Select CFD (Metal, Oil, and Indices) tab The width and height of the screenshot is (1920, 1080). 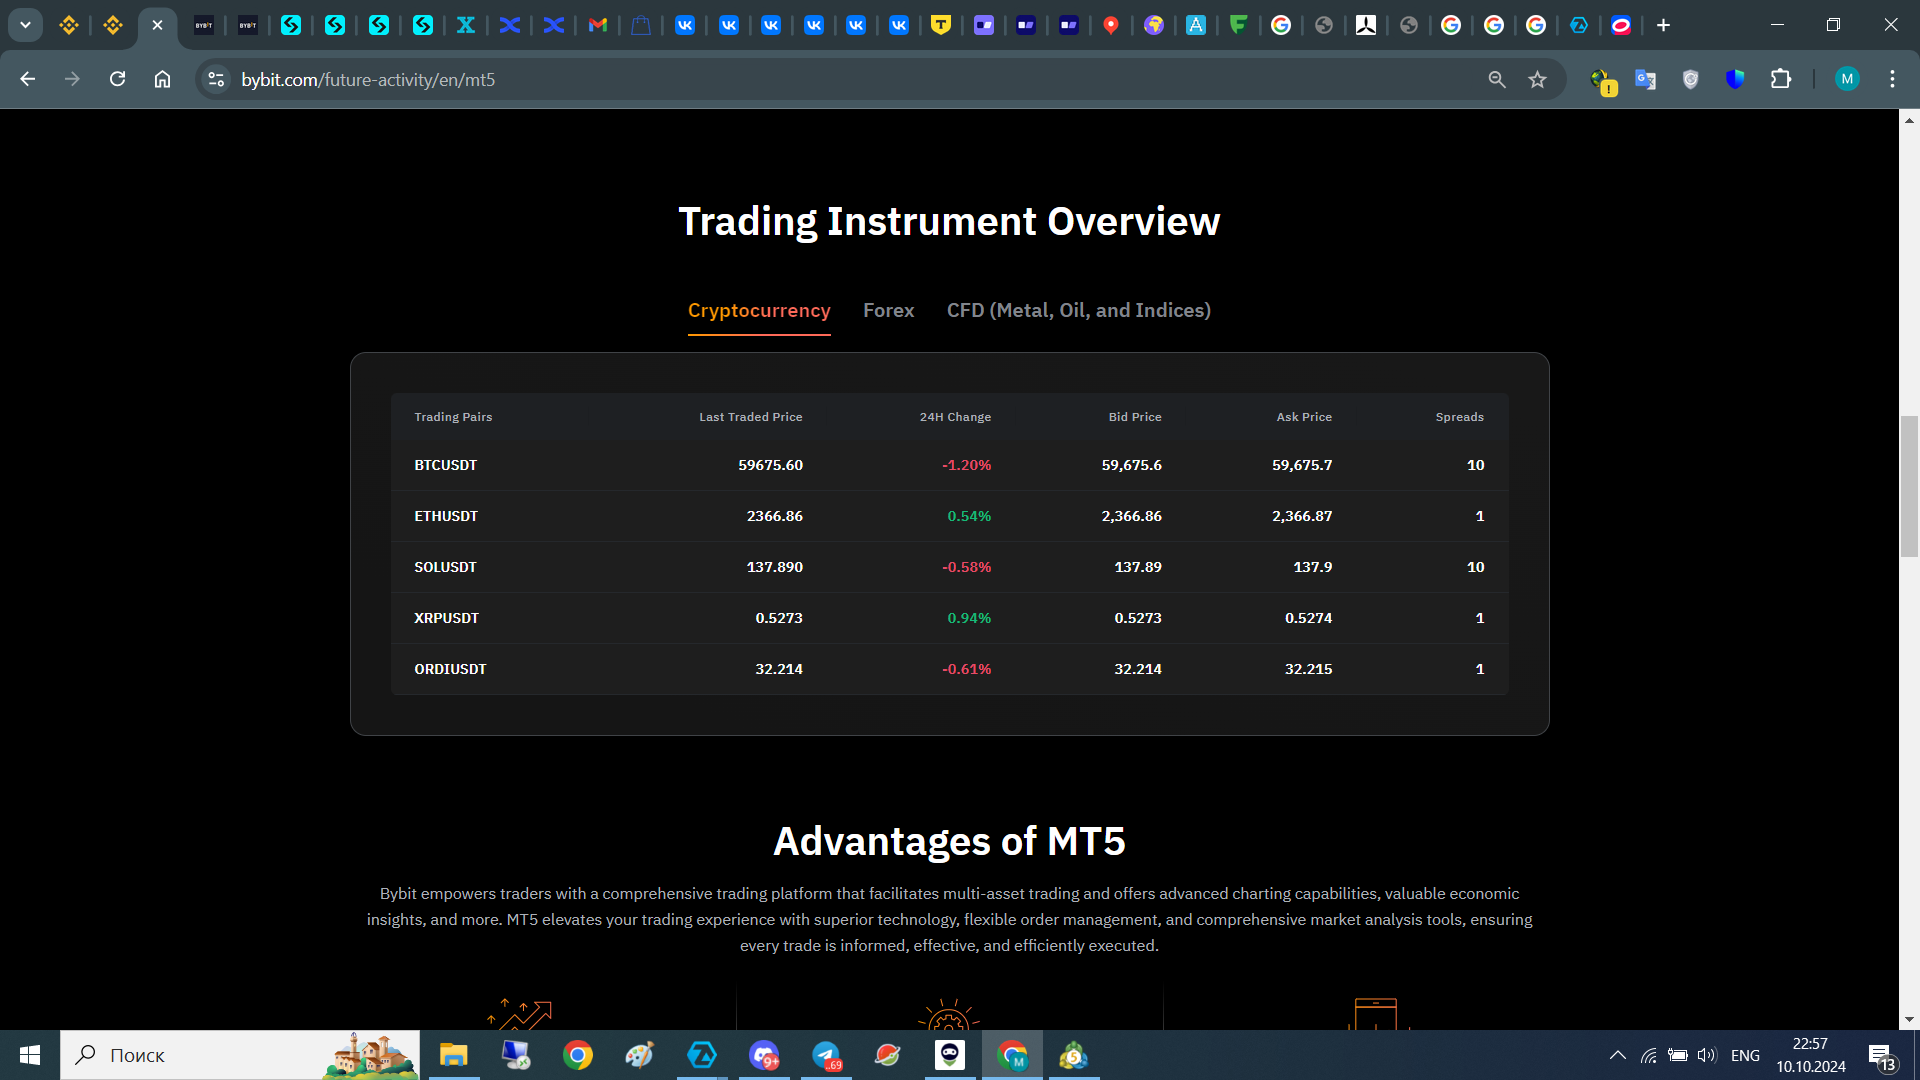(x=1078, y=310)
